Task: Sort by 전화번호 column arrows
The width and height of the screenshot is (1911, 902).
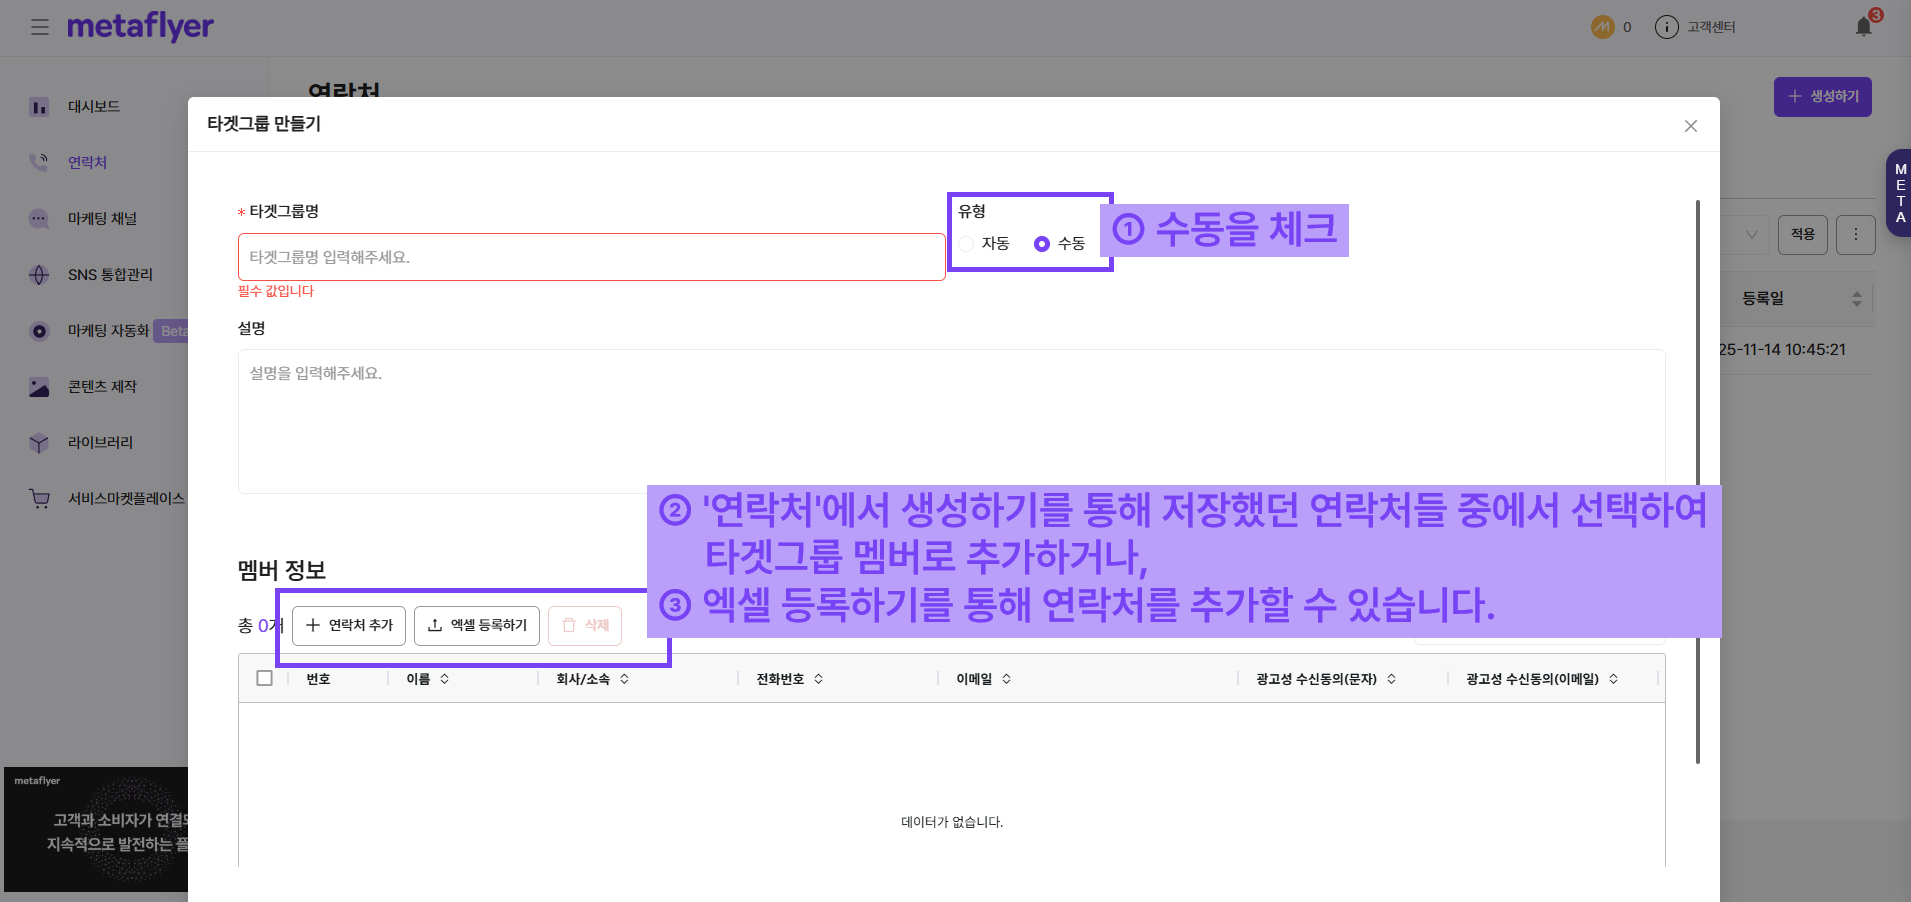Action: tap(818, 679)
